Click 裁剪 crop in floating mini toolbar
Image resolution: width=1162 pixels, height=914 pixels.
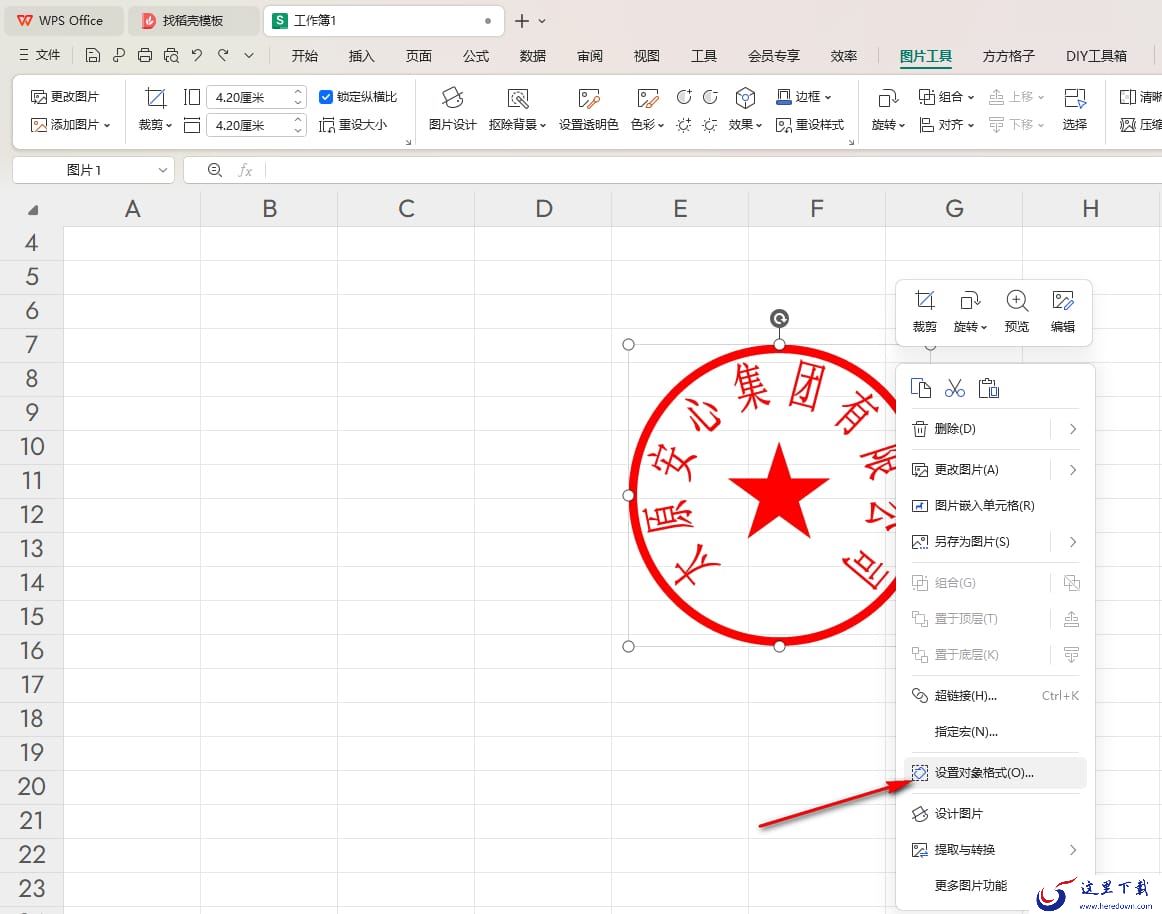tap(924, 311)
